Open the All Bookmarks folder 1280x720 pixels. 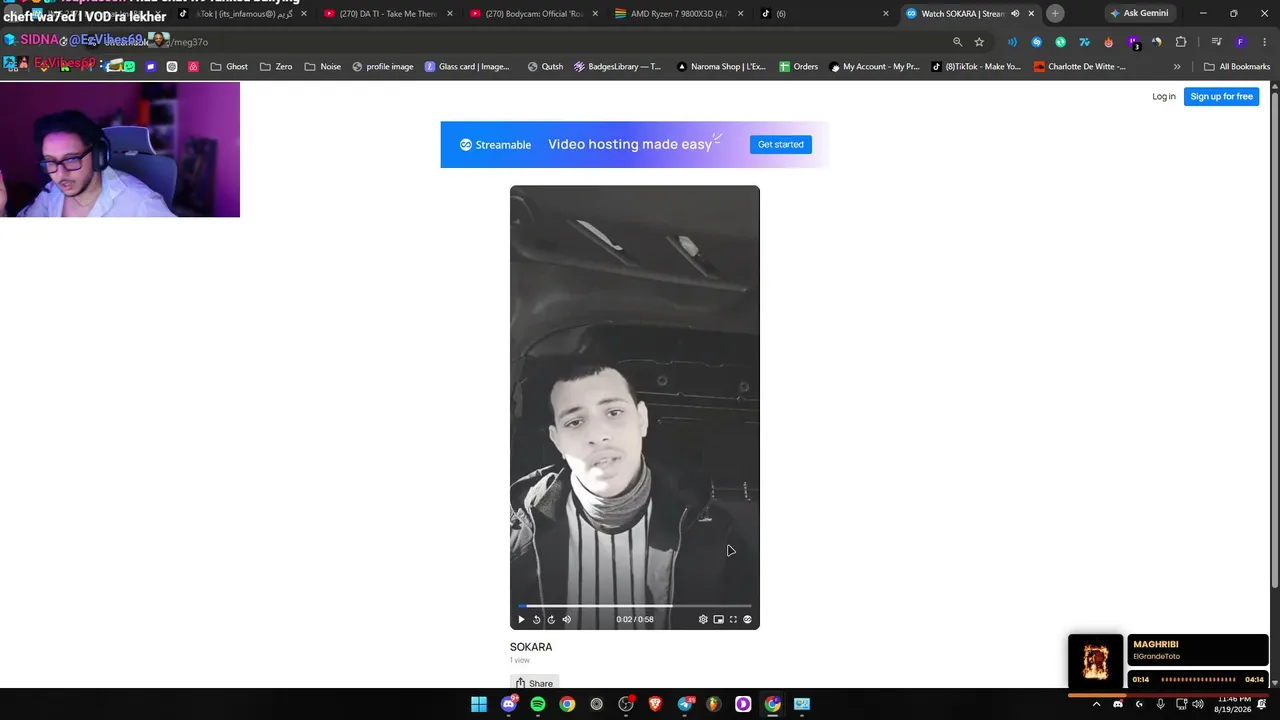point(1237,67)
